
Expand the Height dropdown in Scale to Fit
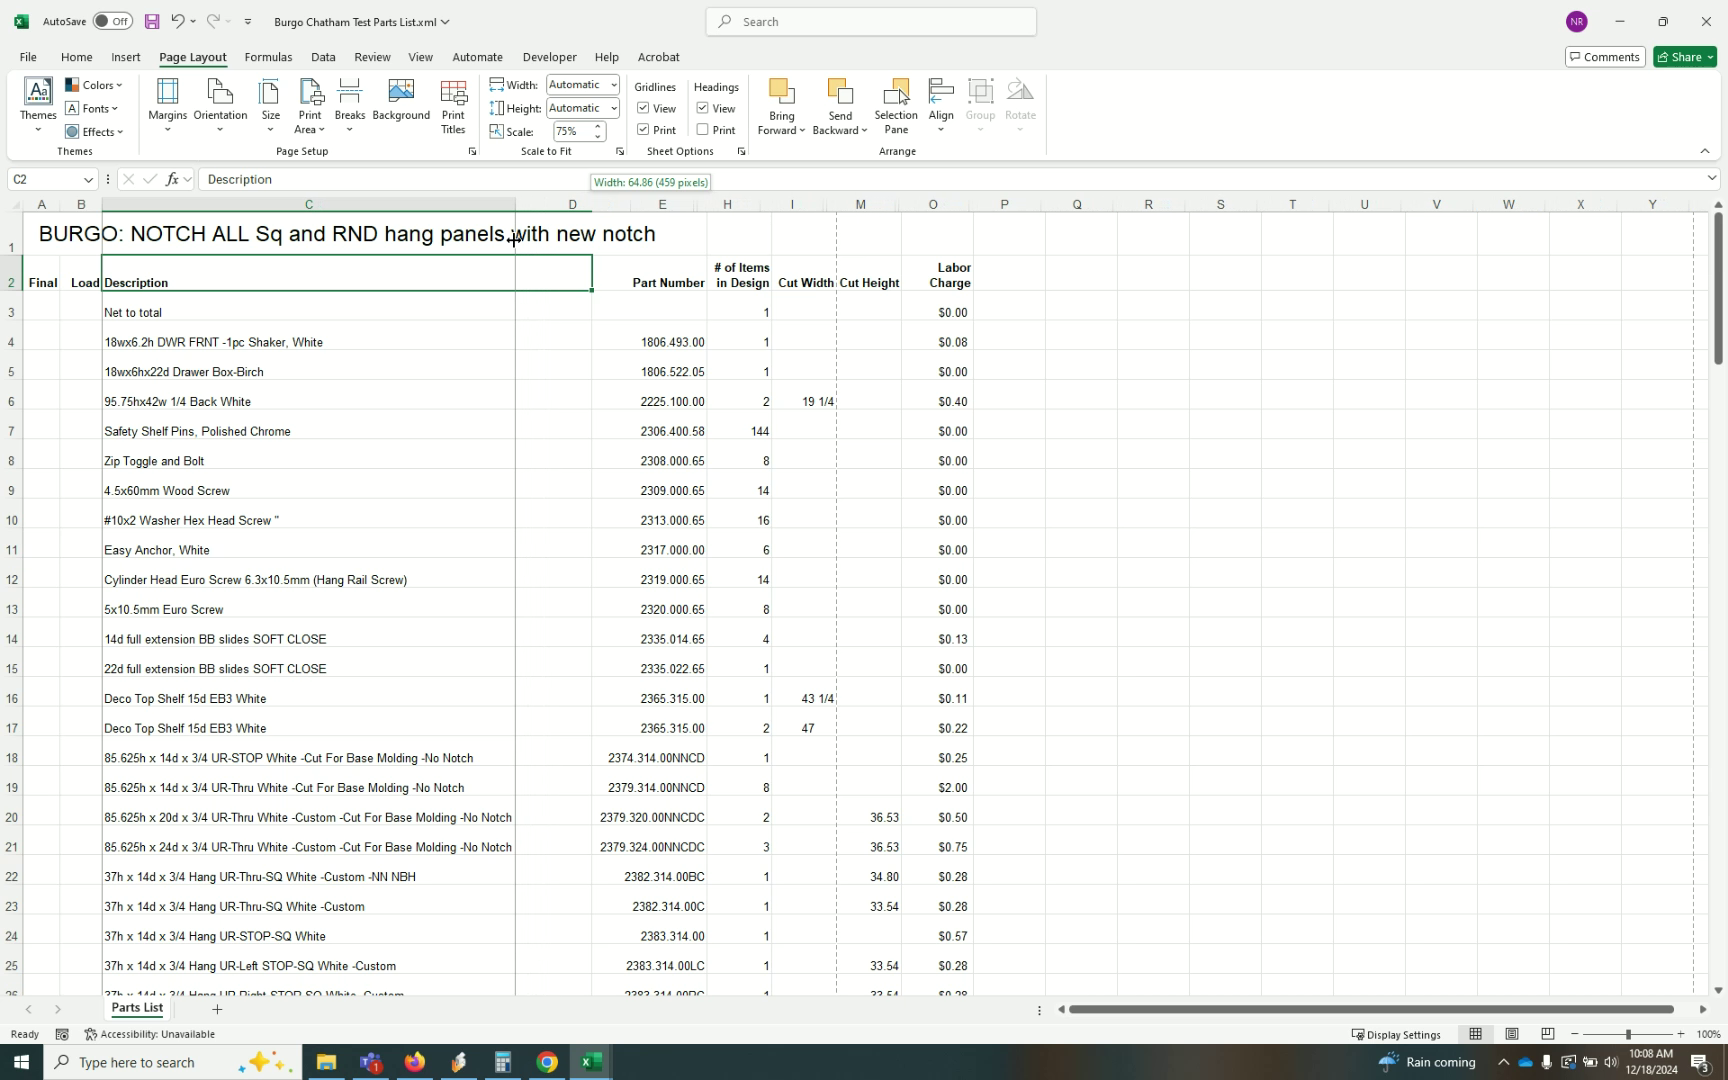pos(614,108)
